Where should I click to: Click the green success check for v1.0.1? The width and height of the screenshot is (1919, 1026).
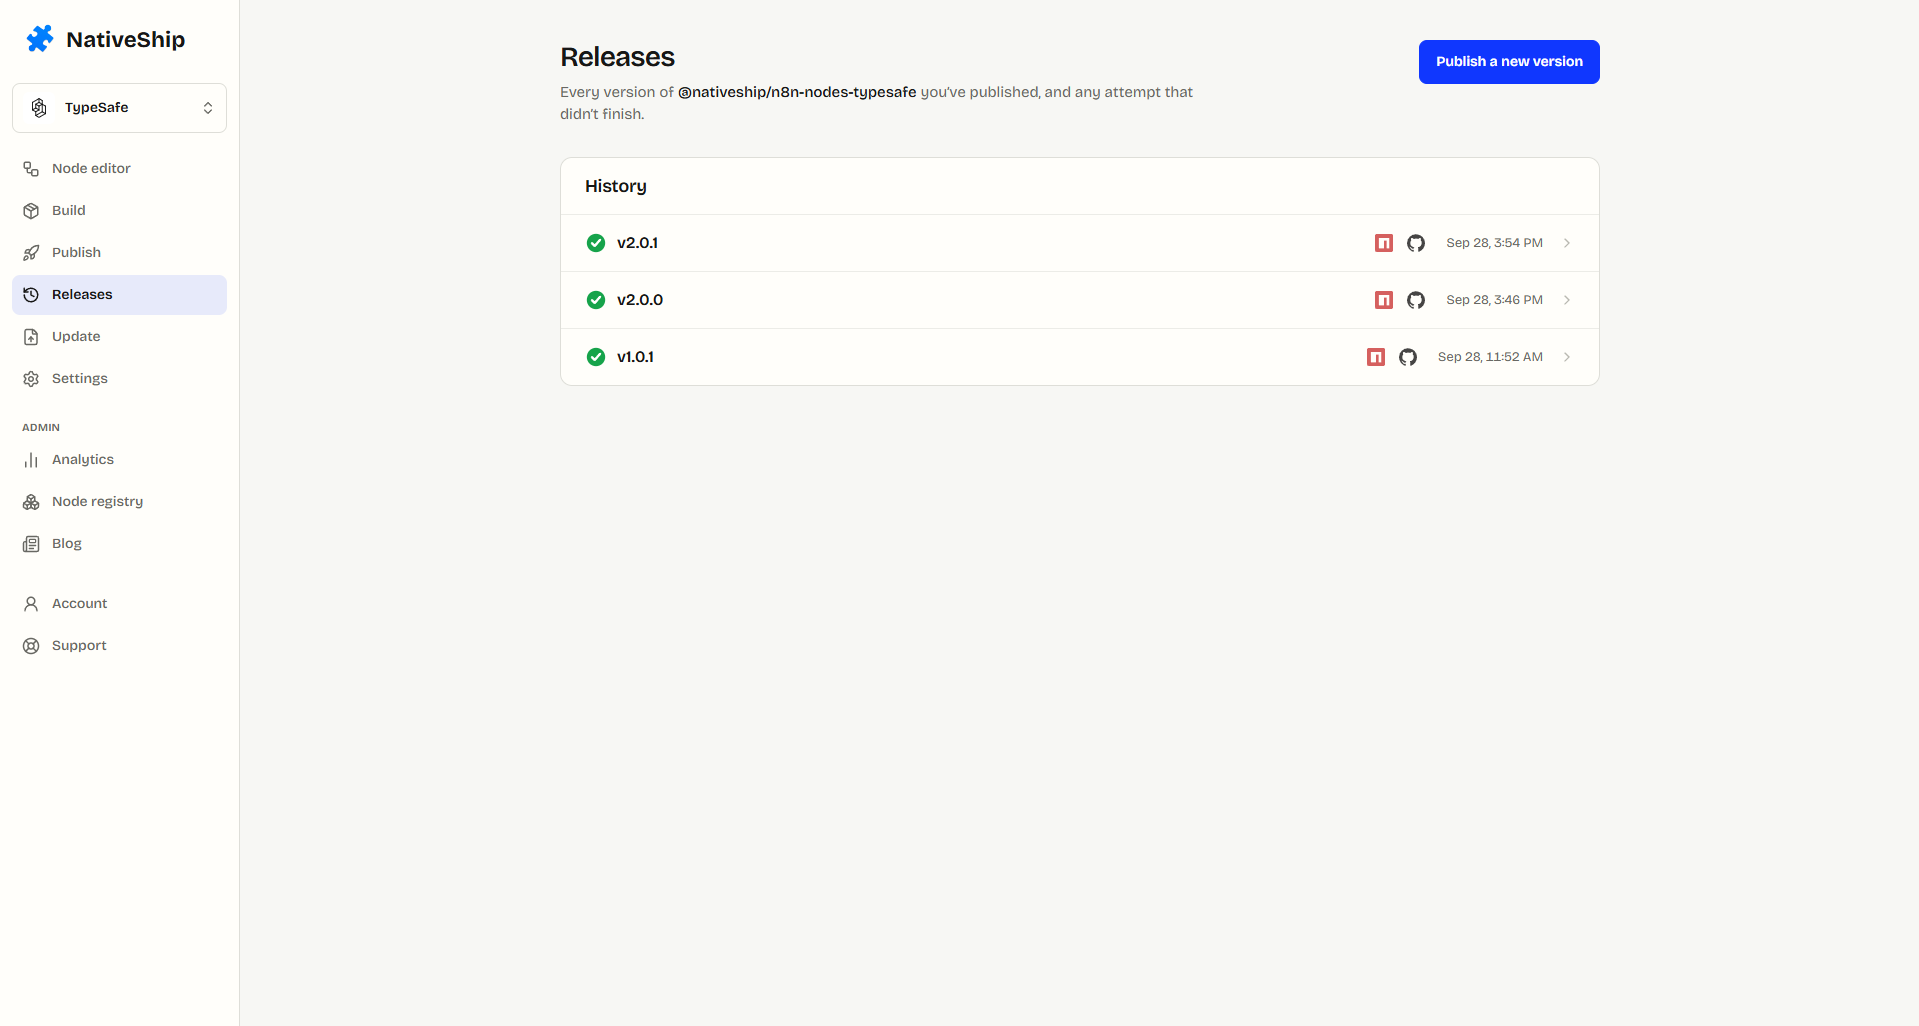[x=596, y=357]
